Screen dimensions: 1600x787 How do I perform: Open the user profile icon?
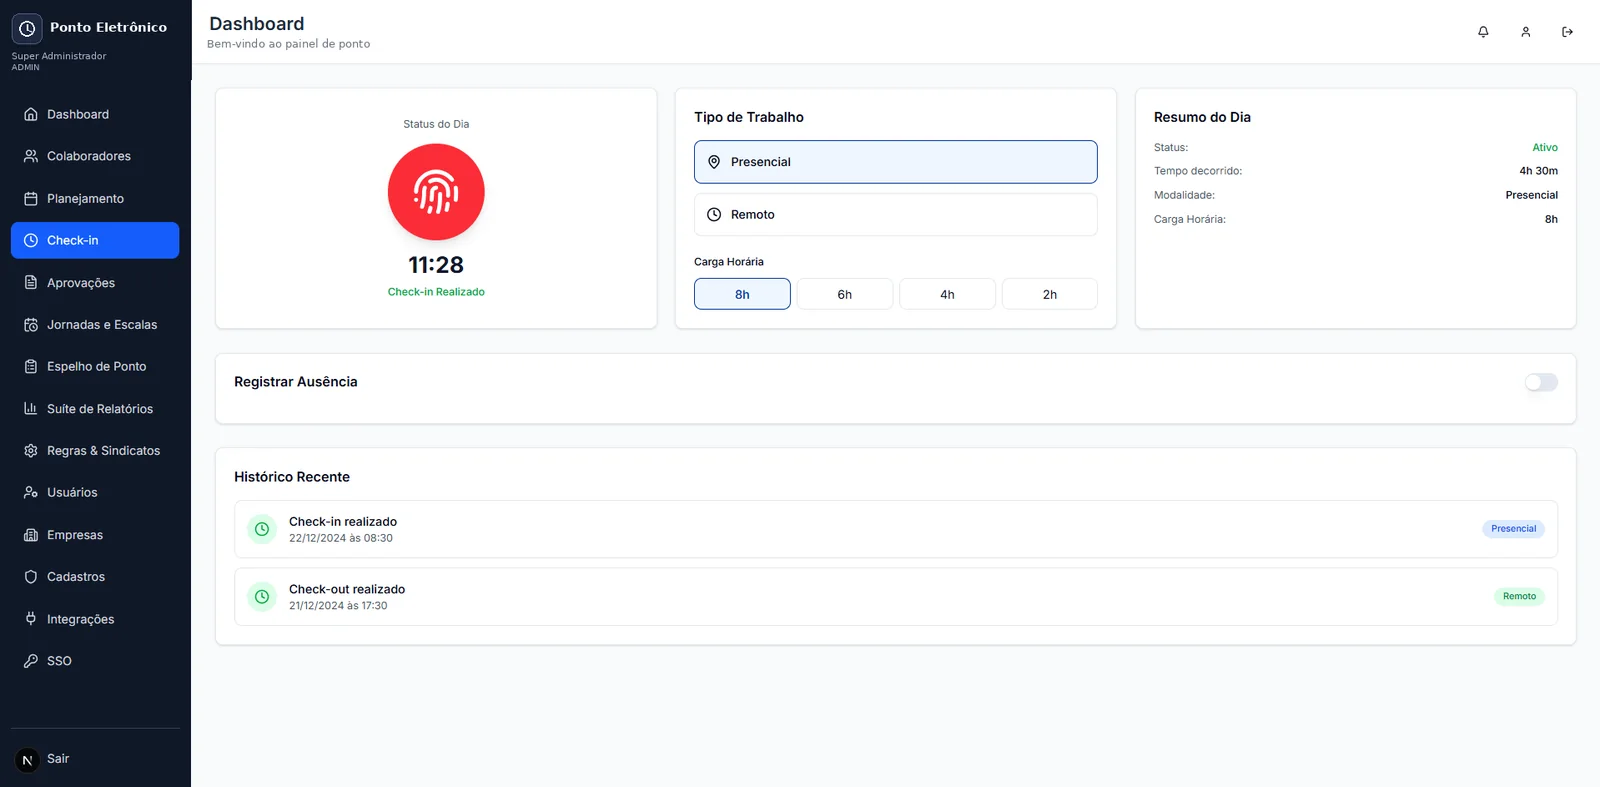click(1525, 32)
